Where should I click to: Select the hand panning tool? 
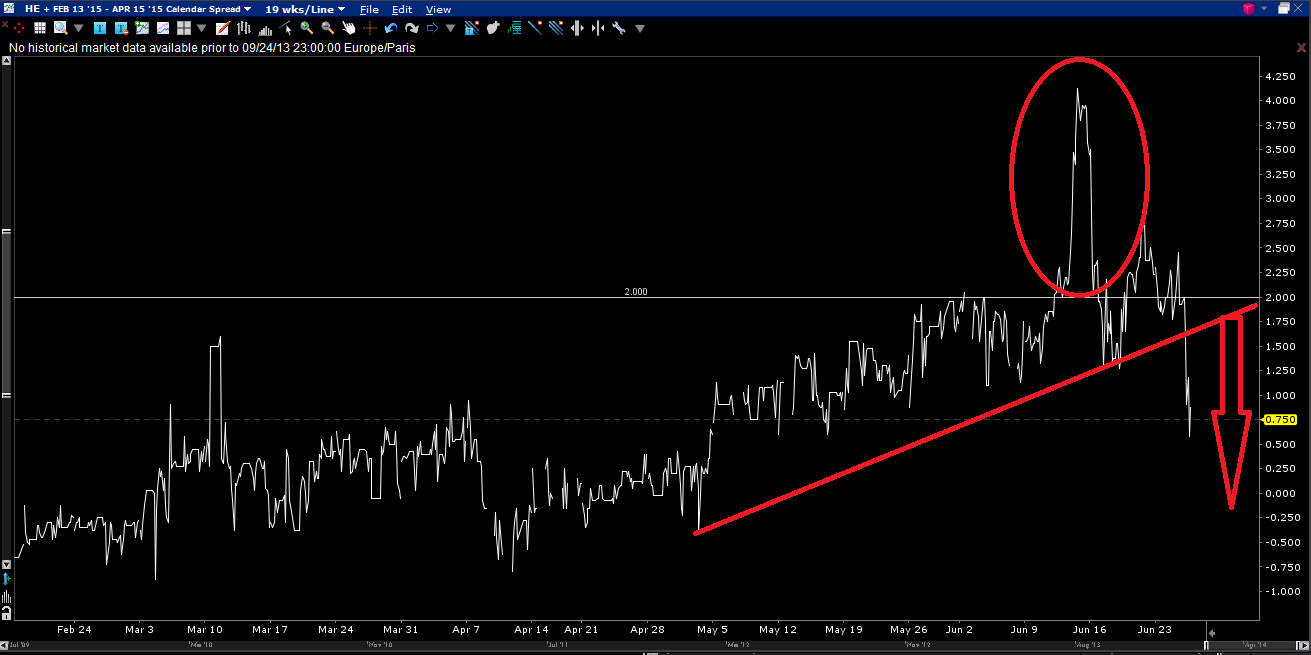(349, 28)
